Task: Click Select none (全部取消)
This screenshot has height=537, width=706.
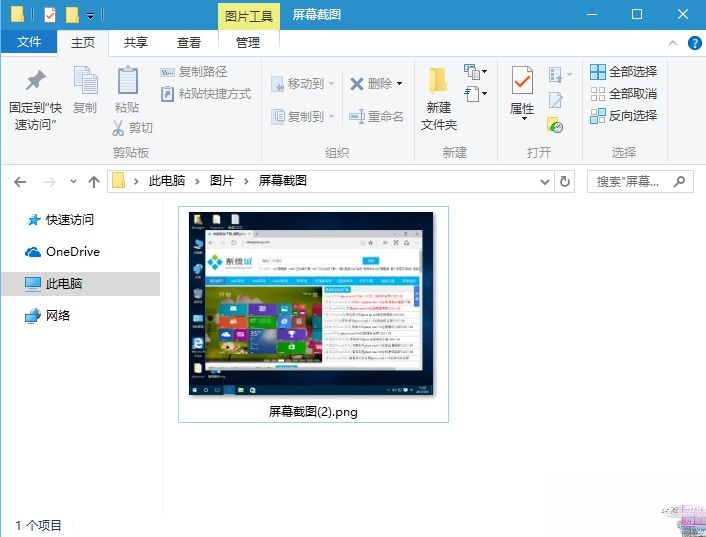Action: (623, 94)
